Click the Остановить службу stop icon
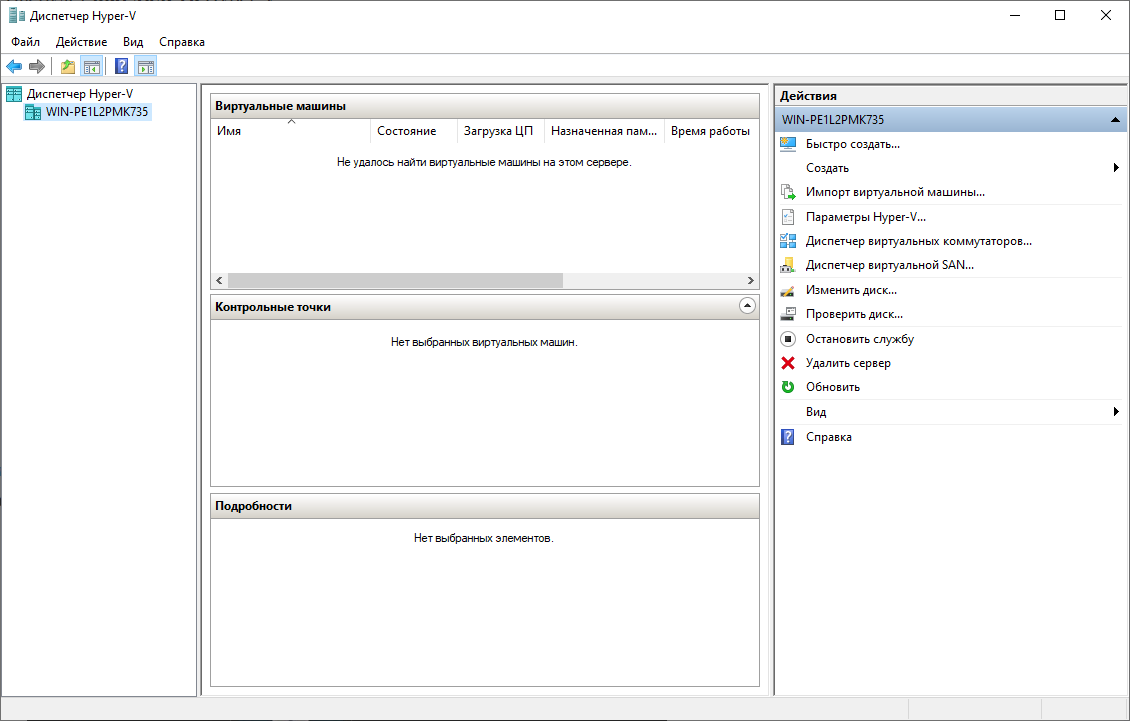Image resolution: width=1130 pixels, height=721 pixels. pos(788,339)
